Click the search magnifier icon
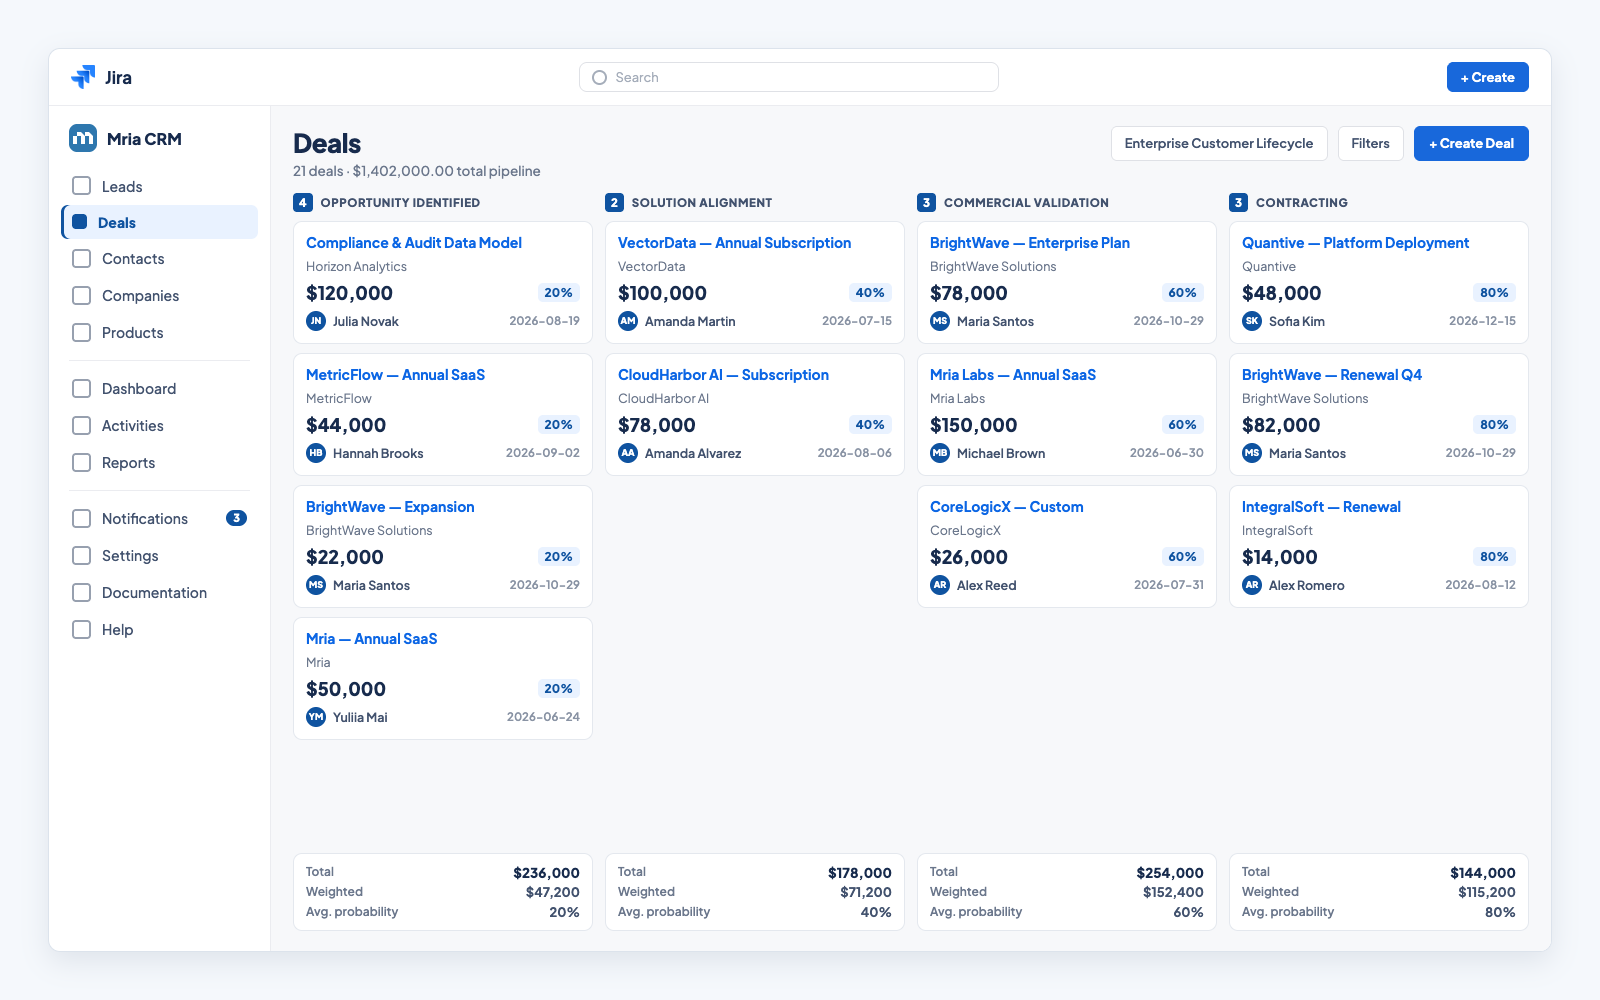This screenshot has width=1600, height=1000. (x=600, y=77)
